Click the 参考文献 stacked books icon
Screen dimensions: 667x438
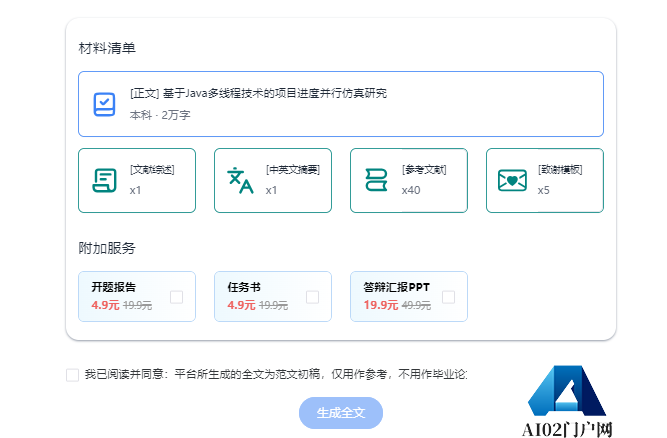[376, 180]
